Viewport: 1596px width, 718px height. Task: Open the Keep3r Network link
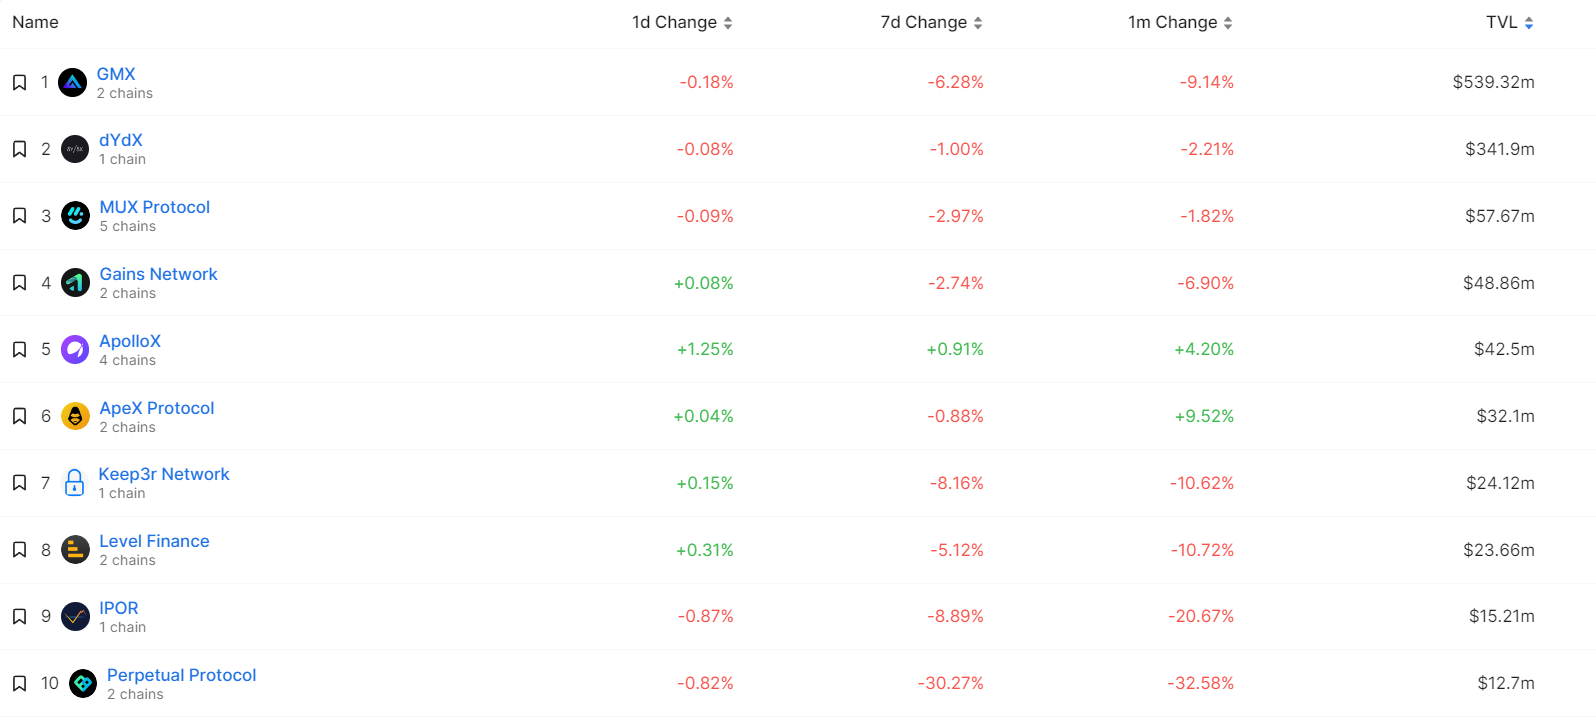(x=164, y=474)
